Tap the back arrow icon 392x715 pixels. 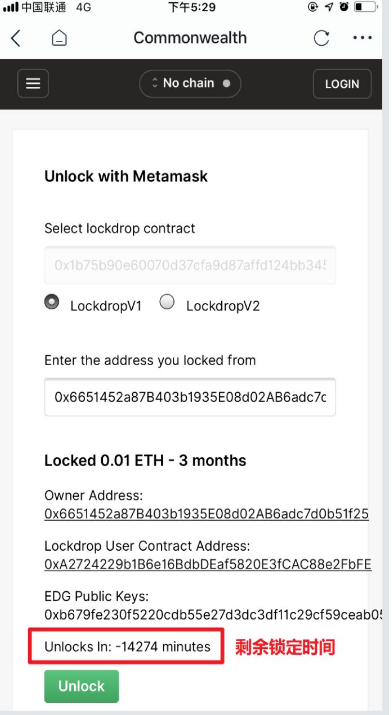[15, 39]
